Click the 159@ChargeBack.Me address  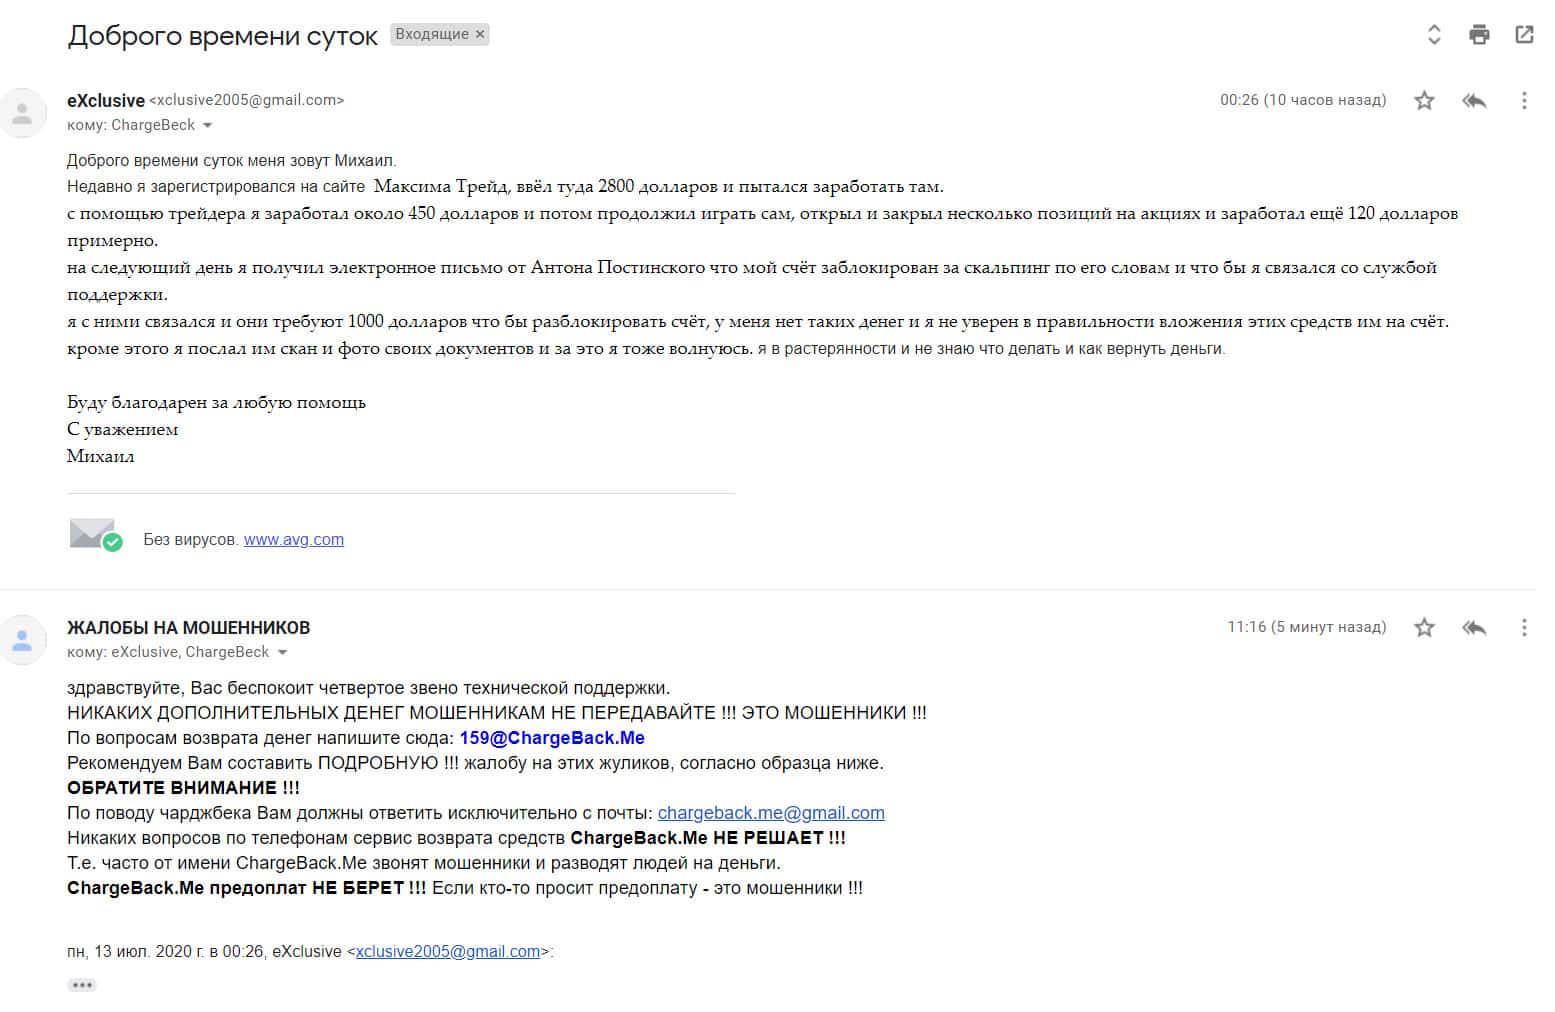pos(551,738)
